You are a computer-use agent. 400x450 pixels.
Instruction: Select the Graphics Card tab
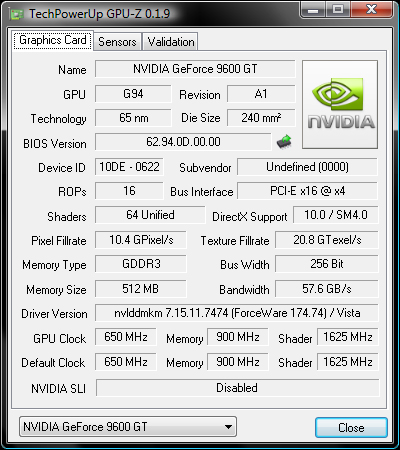point(53,40)
